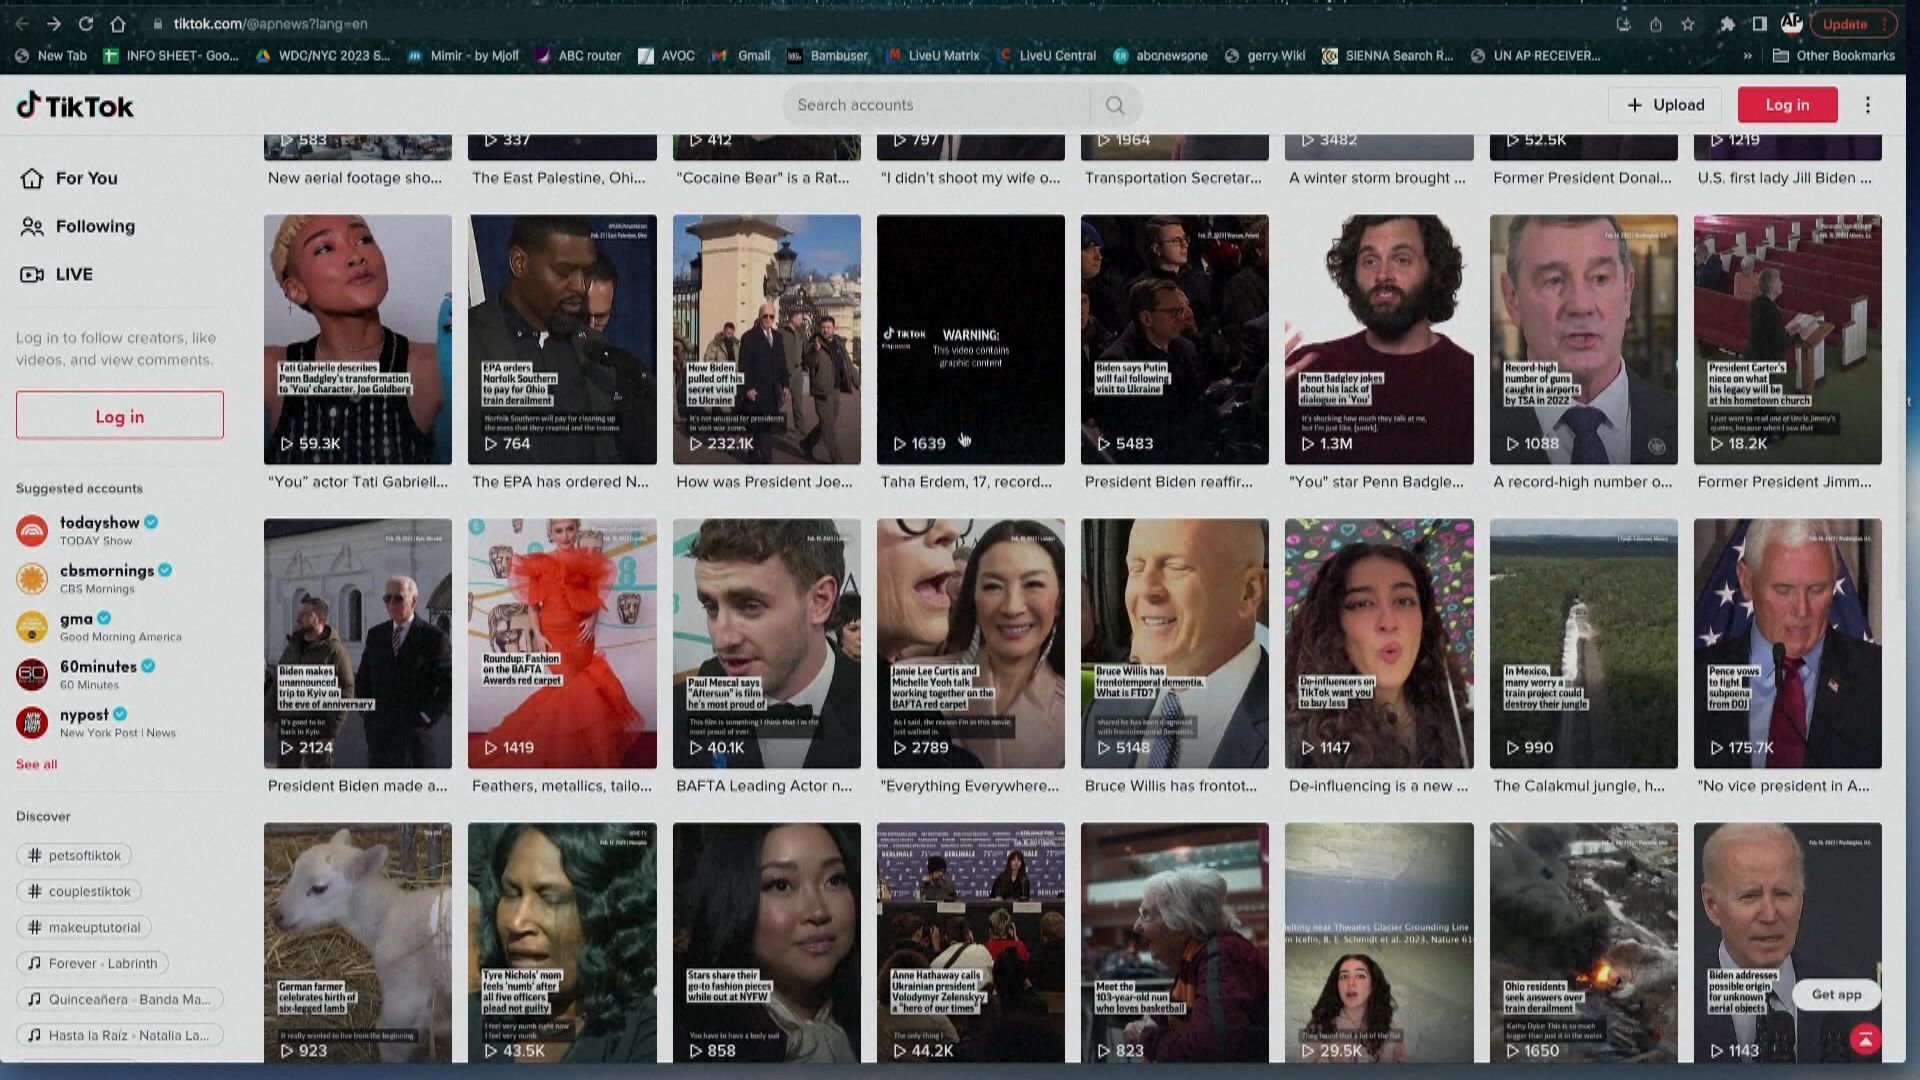Image resolution: width=1920 pixels, height=1080 pixels.
Task: Click the Log in sidebar button
Action: click(x=119, y=415)
